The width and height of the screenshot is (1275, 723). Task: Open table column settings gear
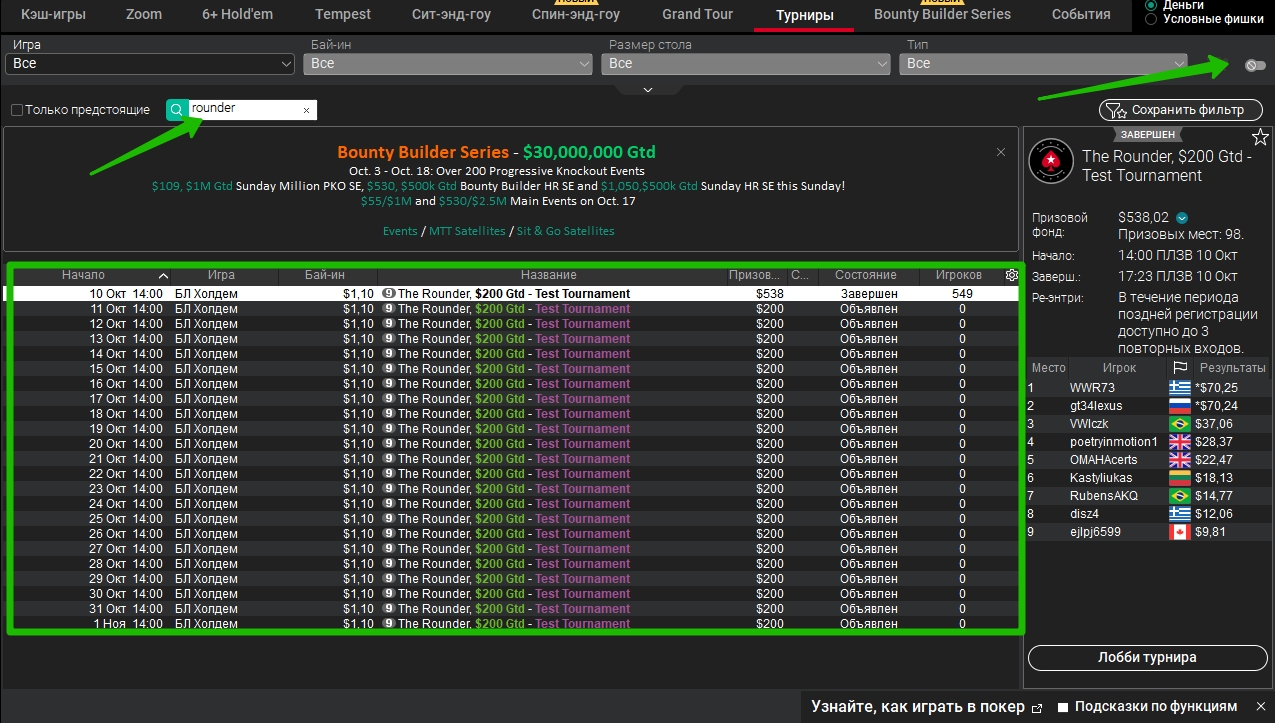point(1012,275)
